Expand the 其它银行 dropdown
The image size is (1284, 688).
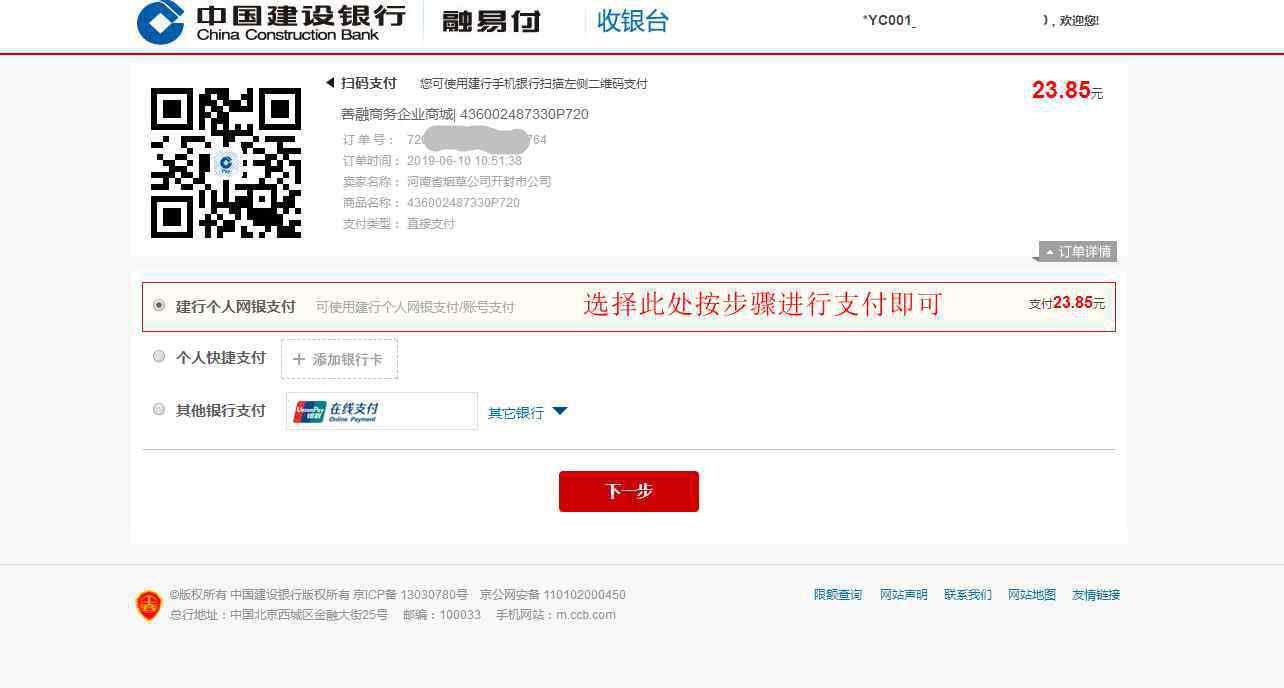click(x=527, y=412)
